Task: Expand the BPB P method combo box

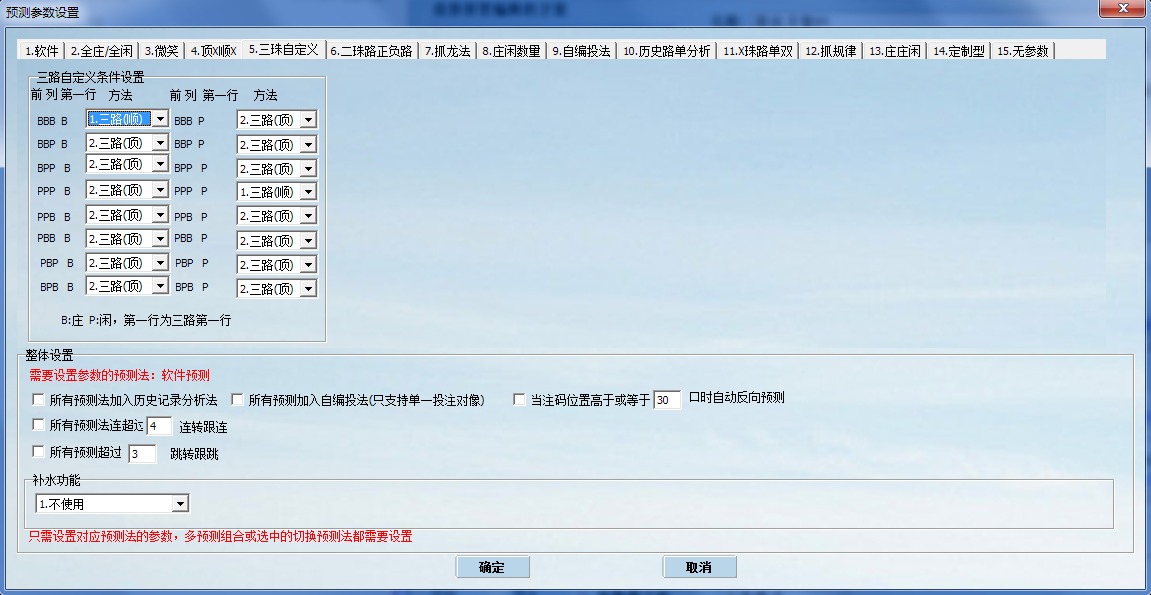Action: point(307,287)
